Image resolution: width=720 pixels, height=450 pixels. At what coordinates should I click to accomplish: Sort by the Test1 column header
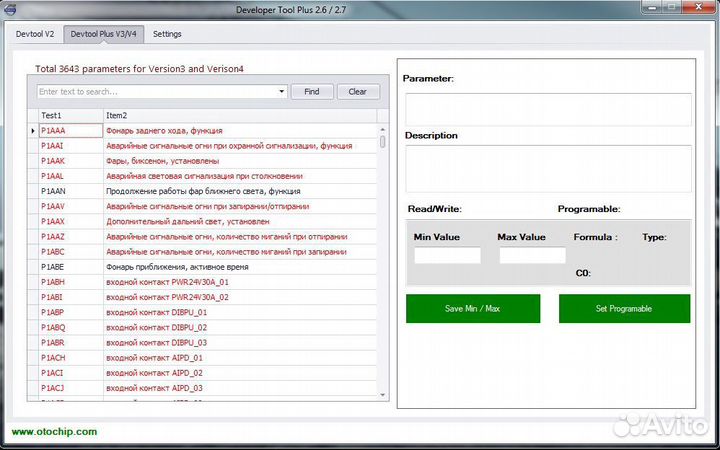tap(69, 116)
